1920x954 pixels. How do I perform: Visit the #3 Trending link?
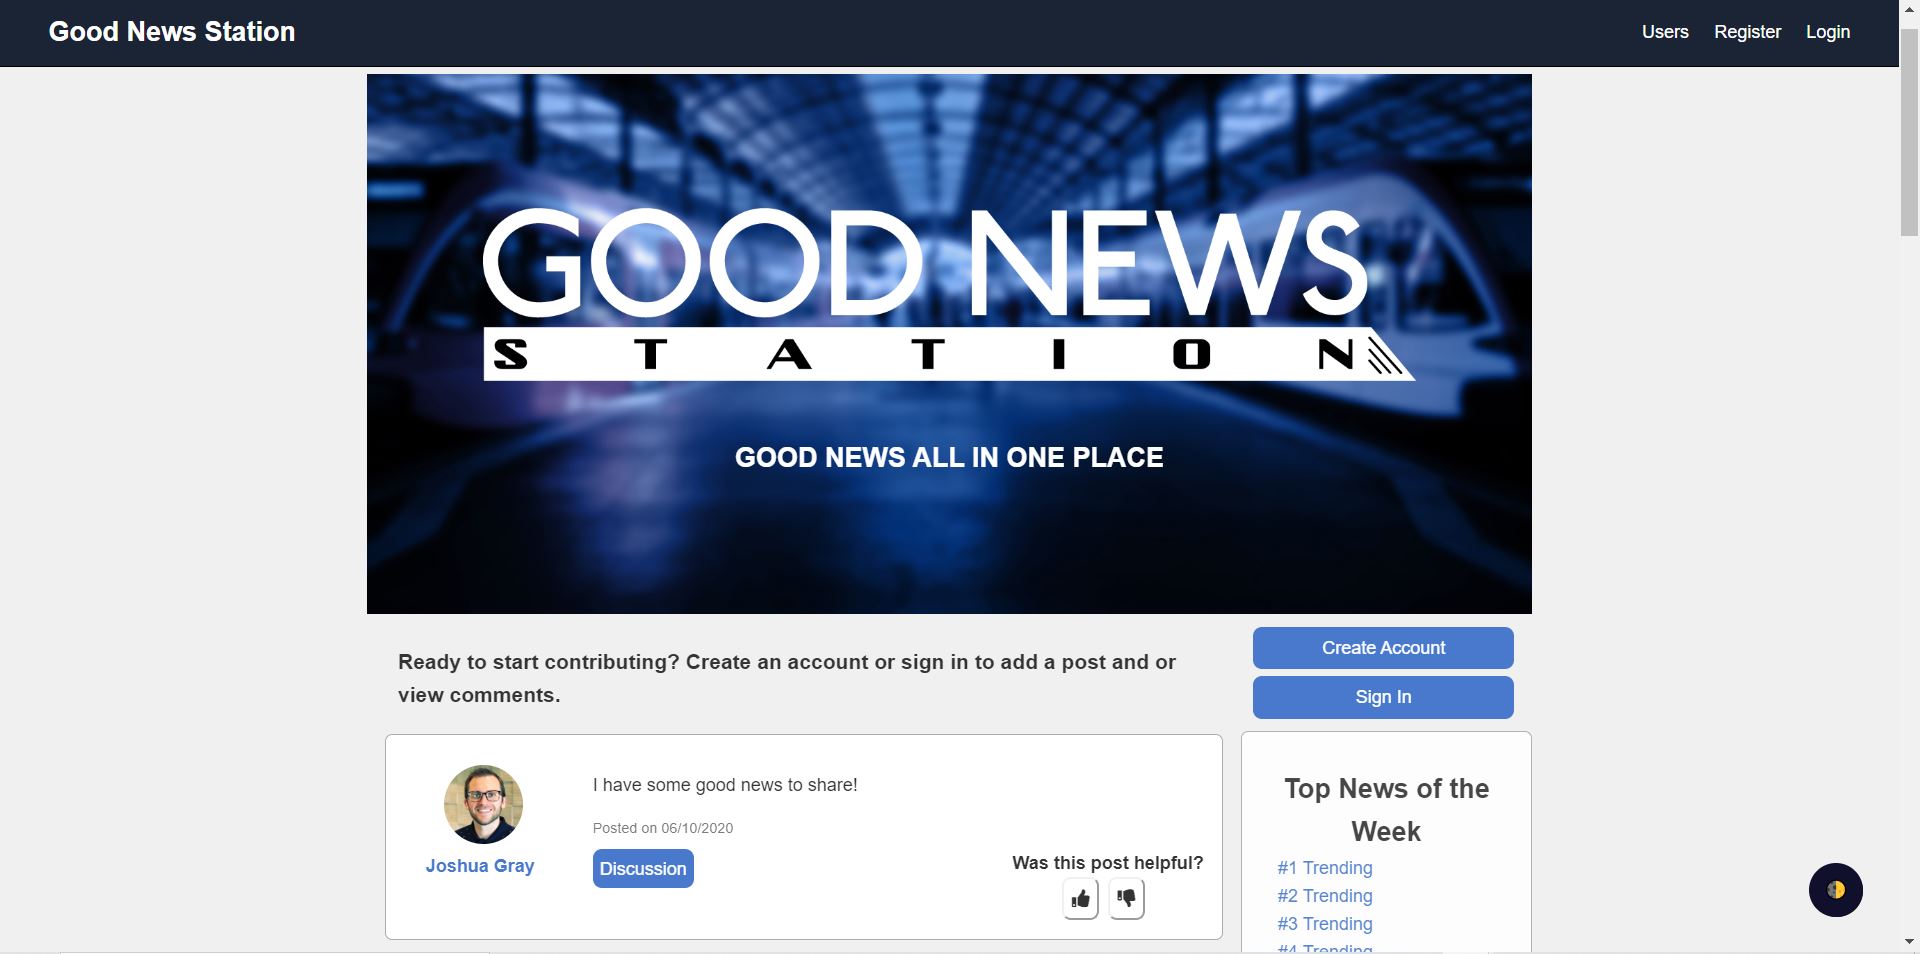pyautogui.click(x=1324, y=924)
